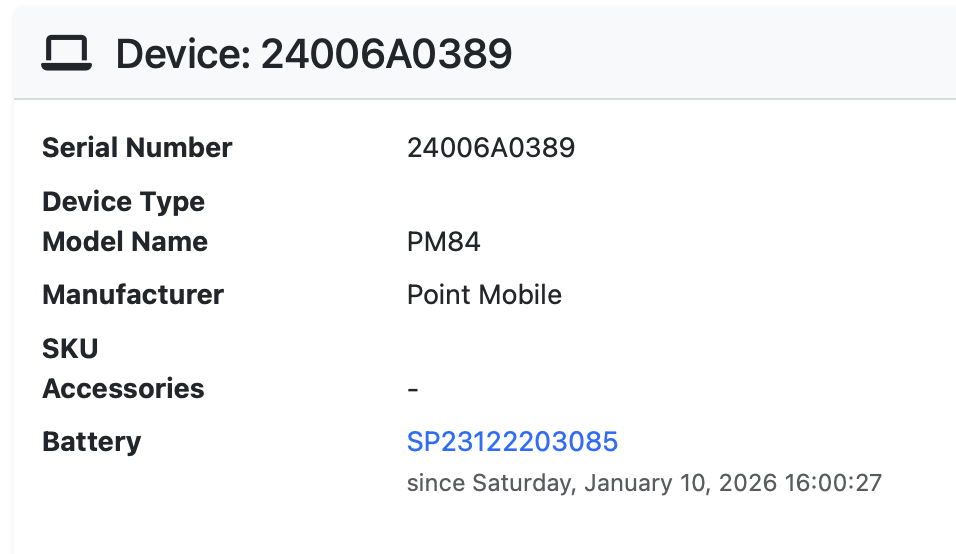This screenshot has width=956, height=554.
Task: Click the SKU field label
Action: coord(70,349)
